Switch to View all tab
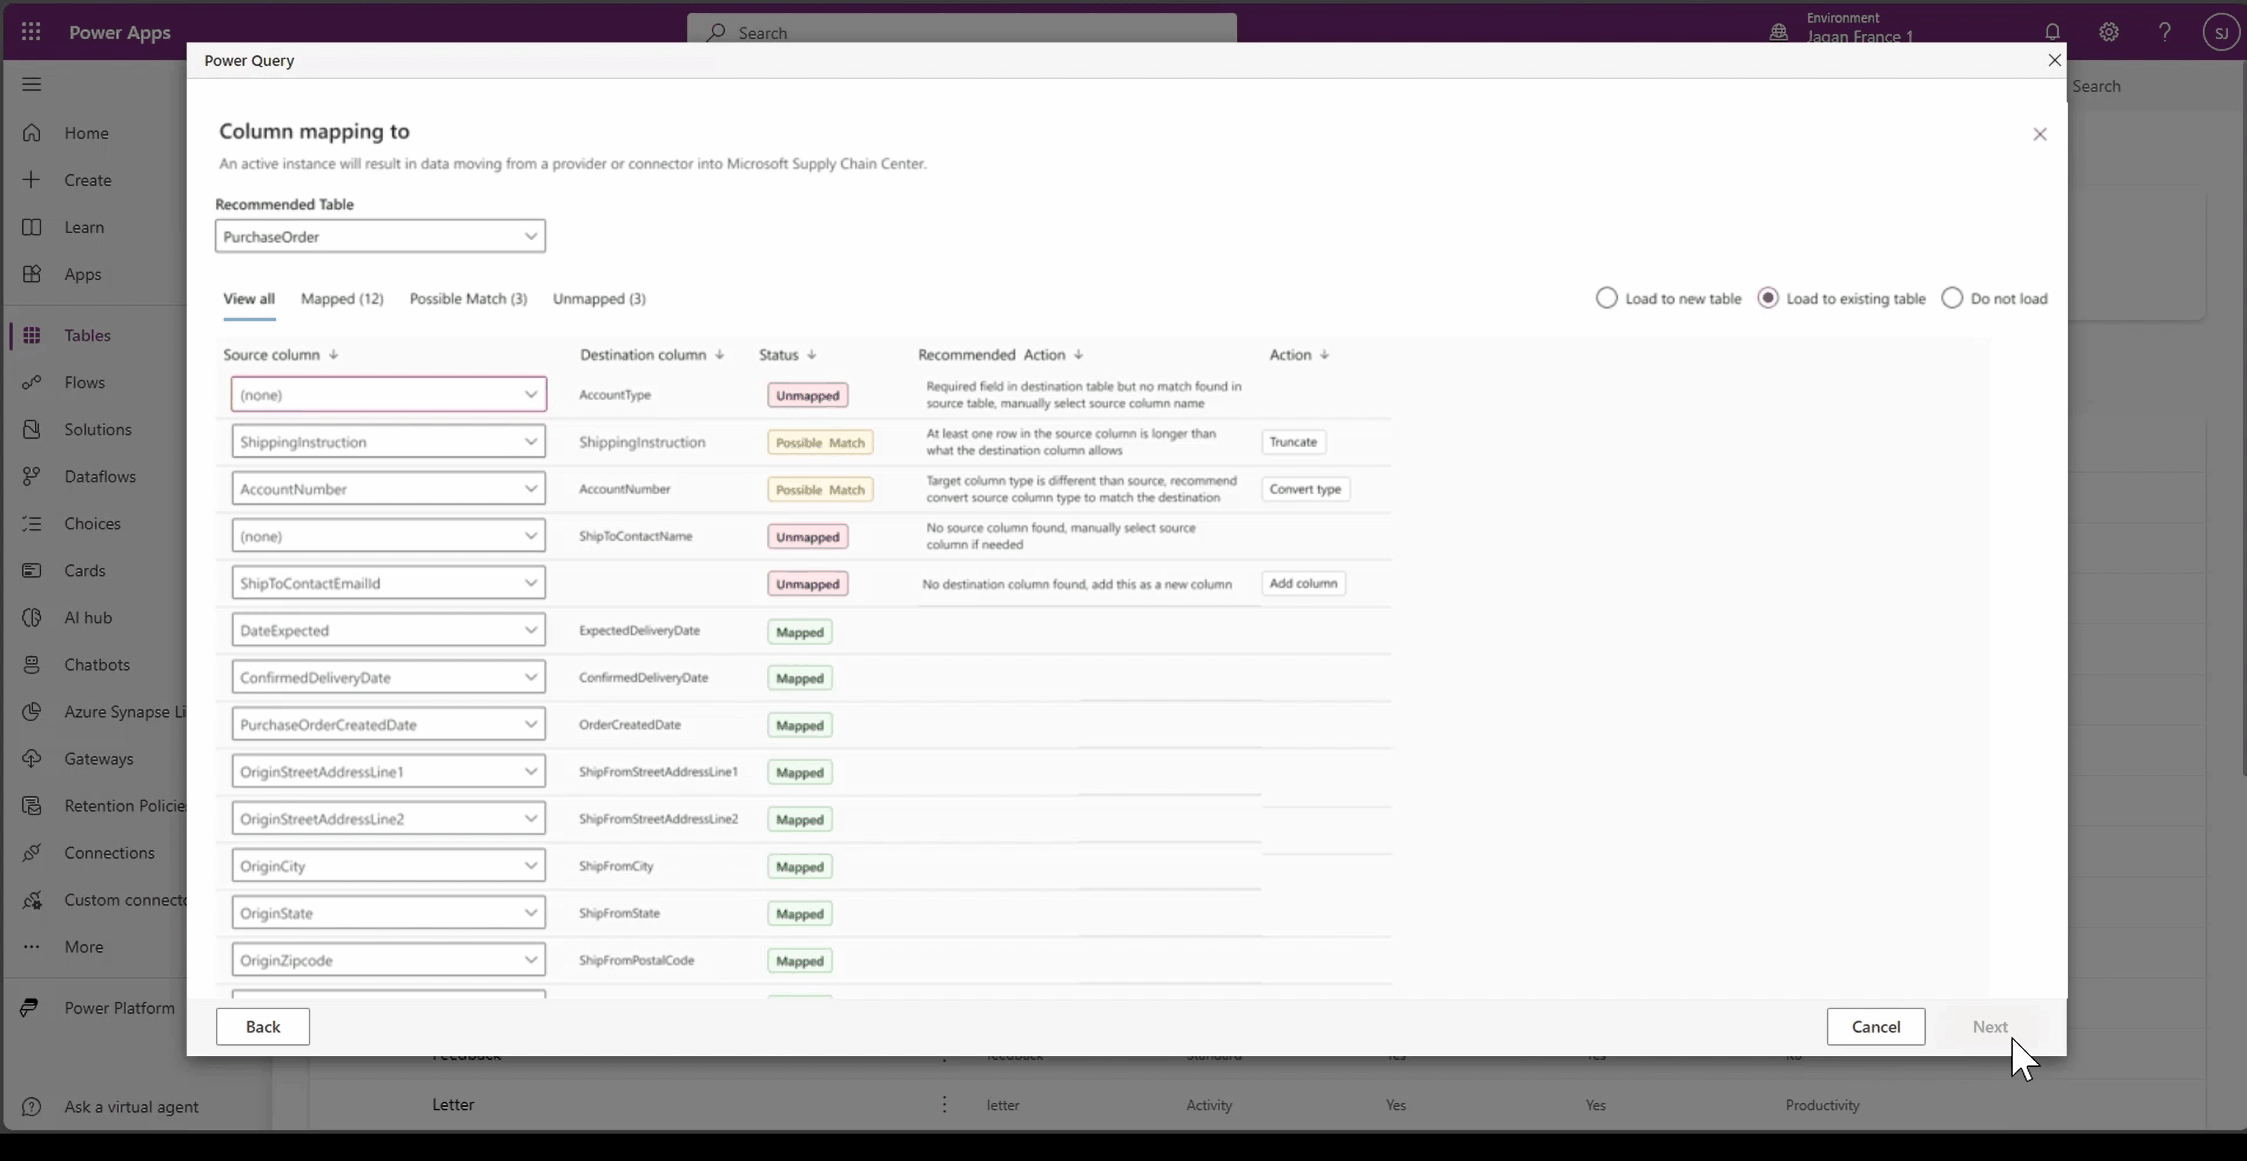Screen dimensions: 2247x1161 coord(249,298)
